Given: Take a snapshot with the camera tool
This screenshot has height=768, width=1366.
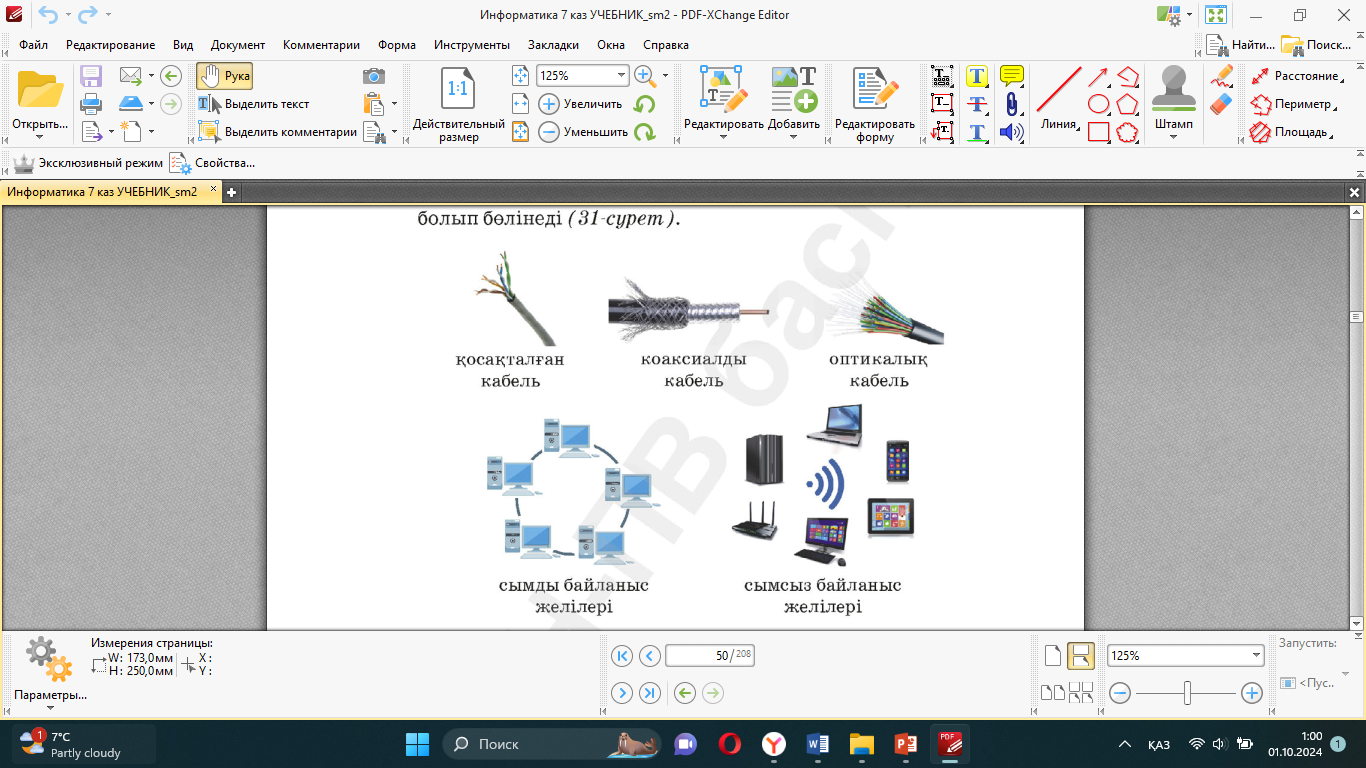Looking at the screenshot, I should [x=374, y=76].
